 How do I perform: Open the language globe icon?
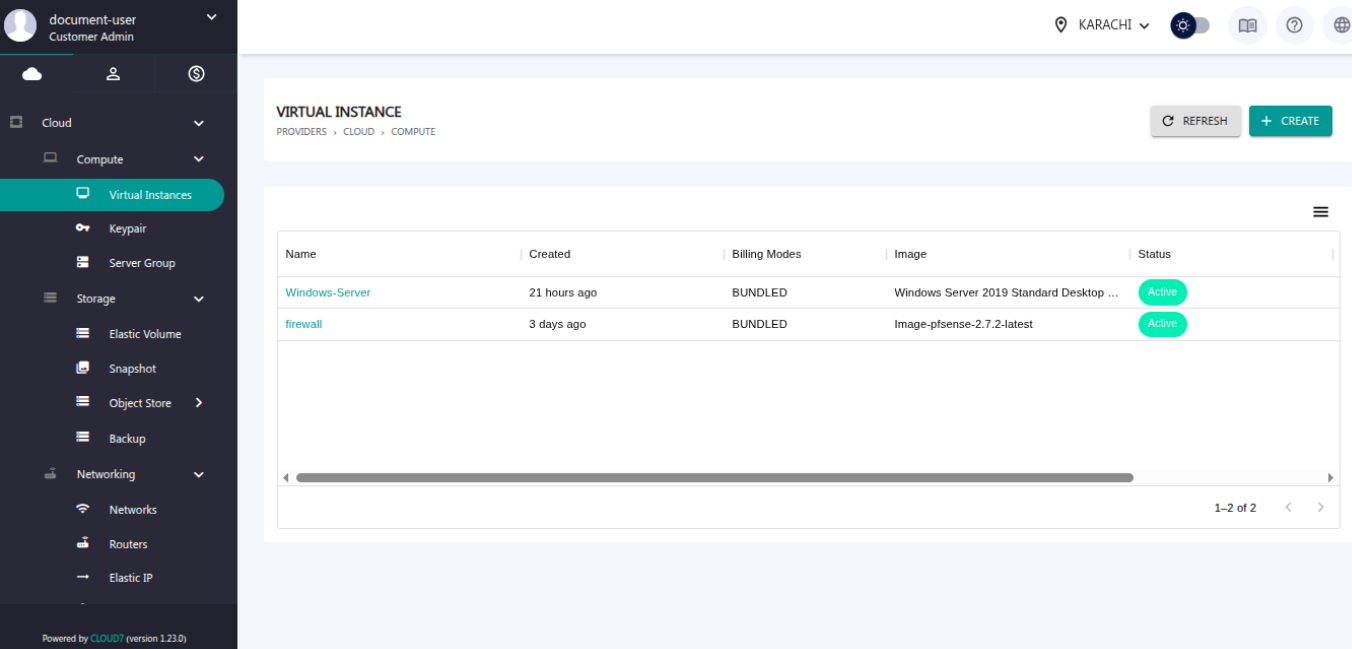[x=1340, y=25]
